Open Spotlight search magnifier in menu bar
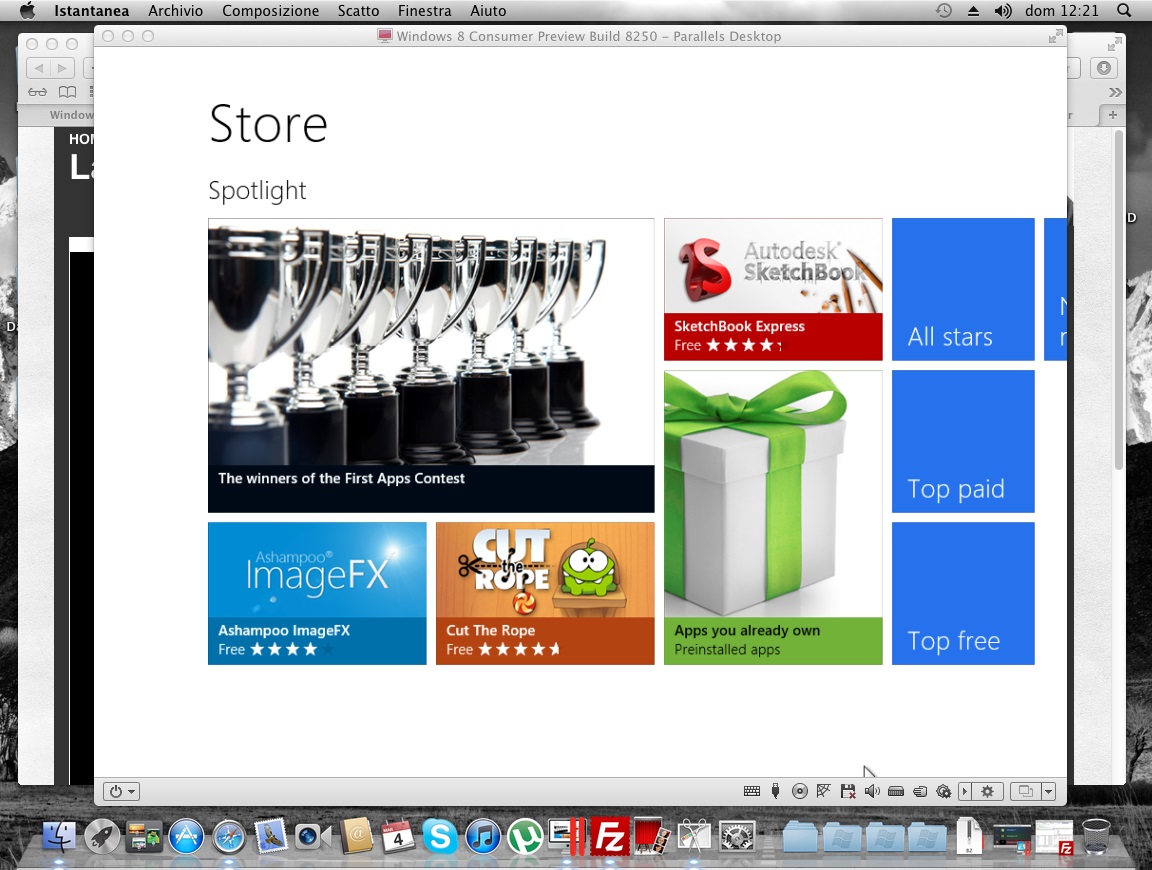Image resolution: width=1152 pixels, height=870 pixels. (1124, 11)
